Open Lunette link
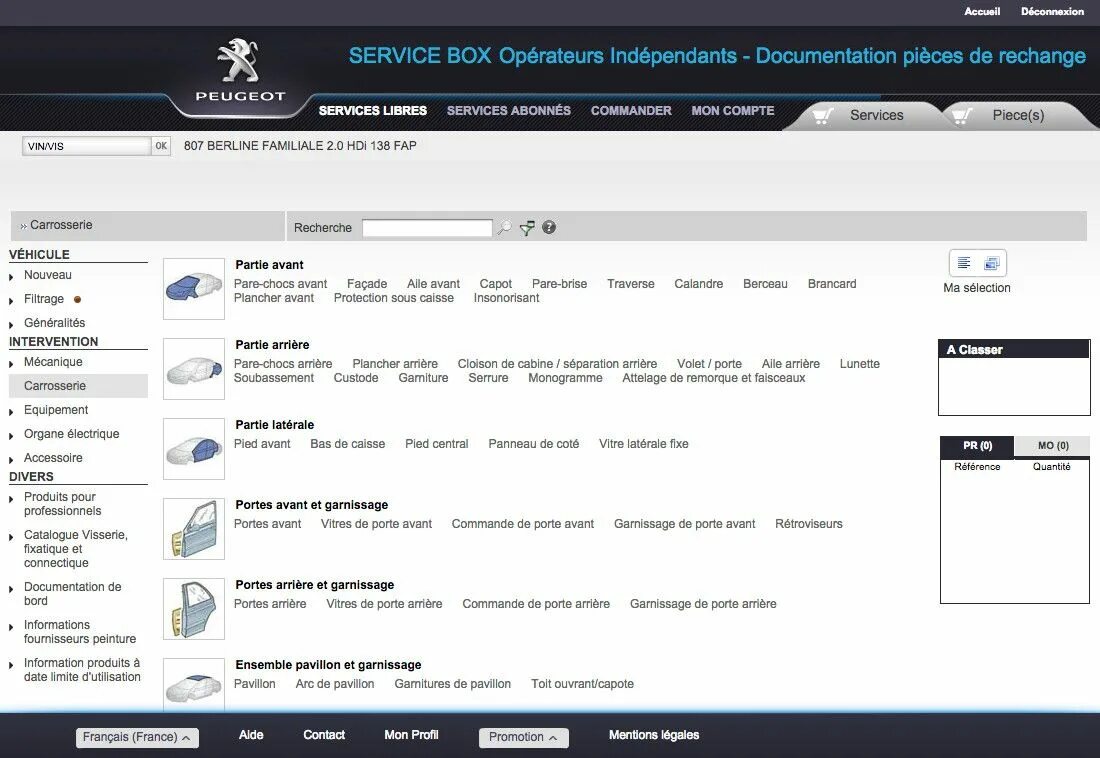The width and height of the screenshot is (1100, 758). click(859, 364)
